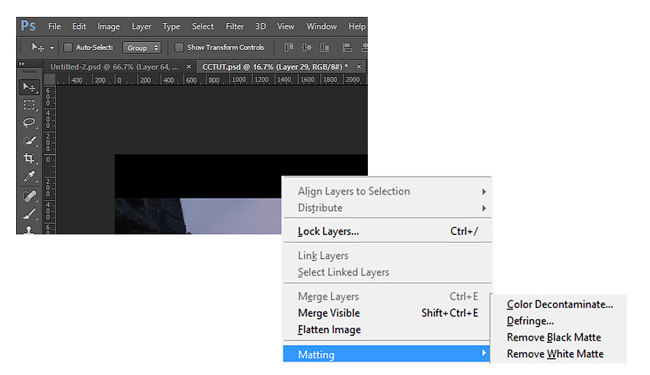The height and width of the screenshot is (375, 650).
Task: Expand the Distribute submenu arrow
Action: click(x=483, y=208)
